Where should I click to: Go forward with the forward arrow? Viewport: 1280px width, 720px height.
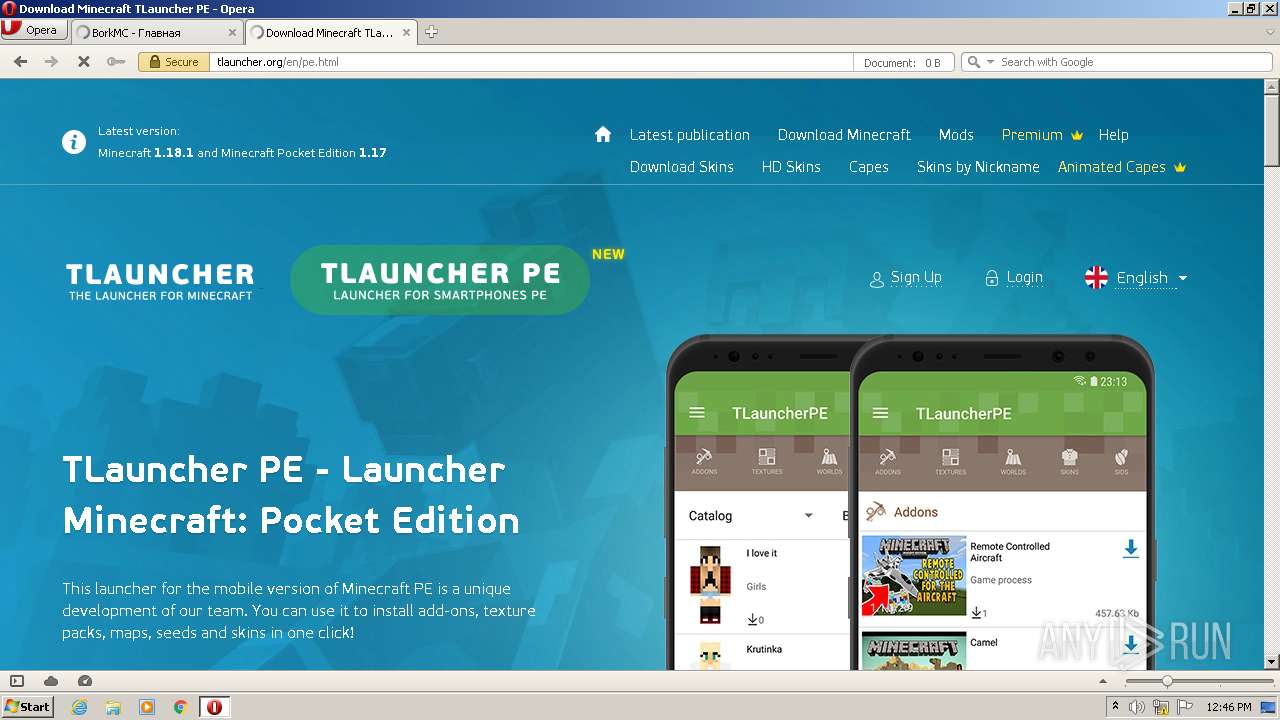[x=52, y=62]
